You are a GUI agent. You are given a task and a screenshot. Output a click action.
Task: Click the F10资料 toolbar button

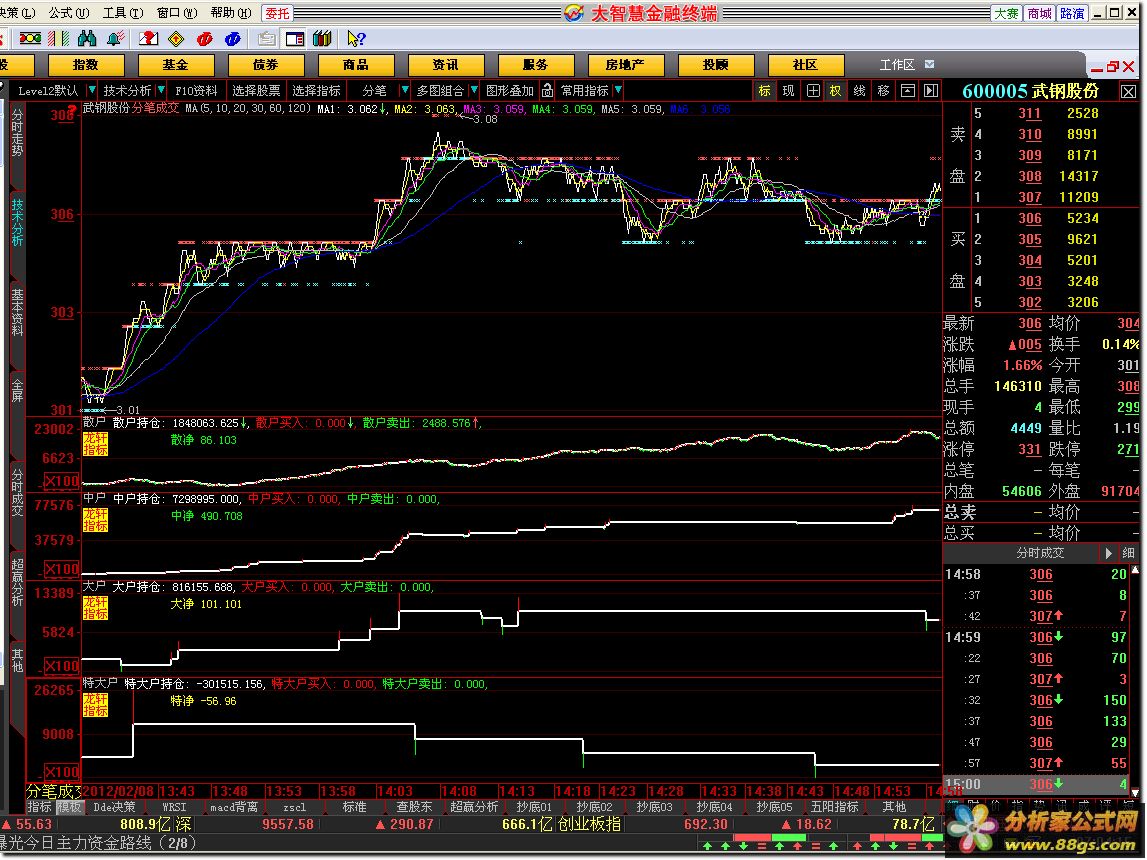click(x=196, y=91)
